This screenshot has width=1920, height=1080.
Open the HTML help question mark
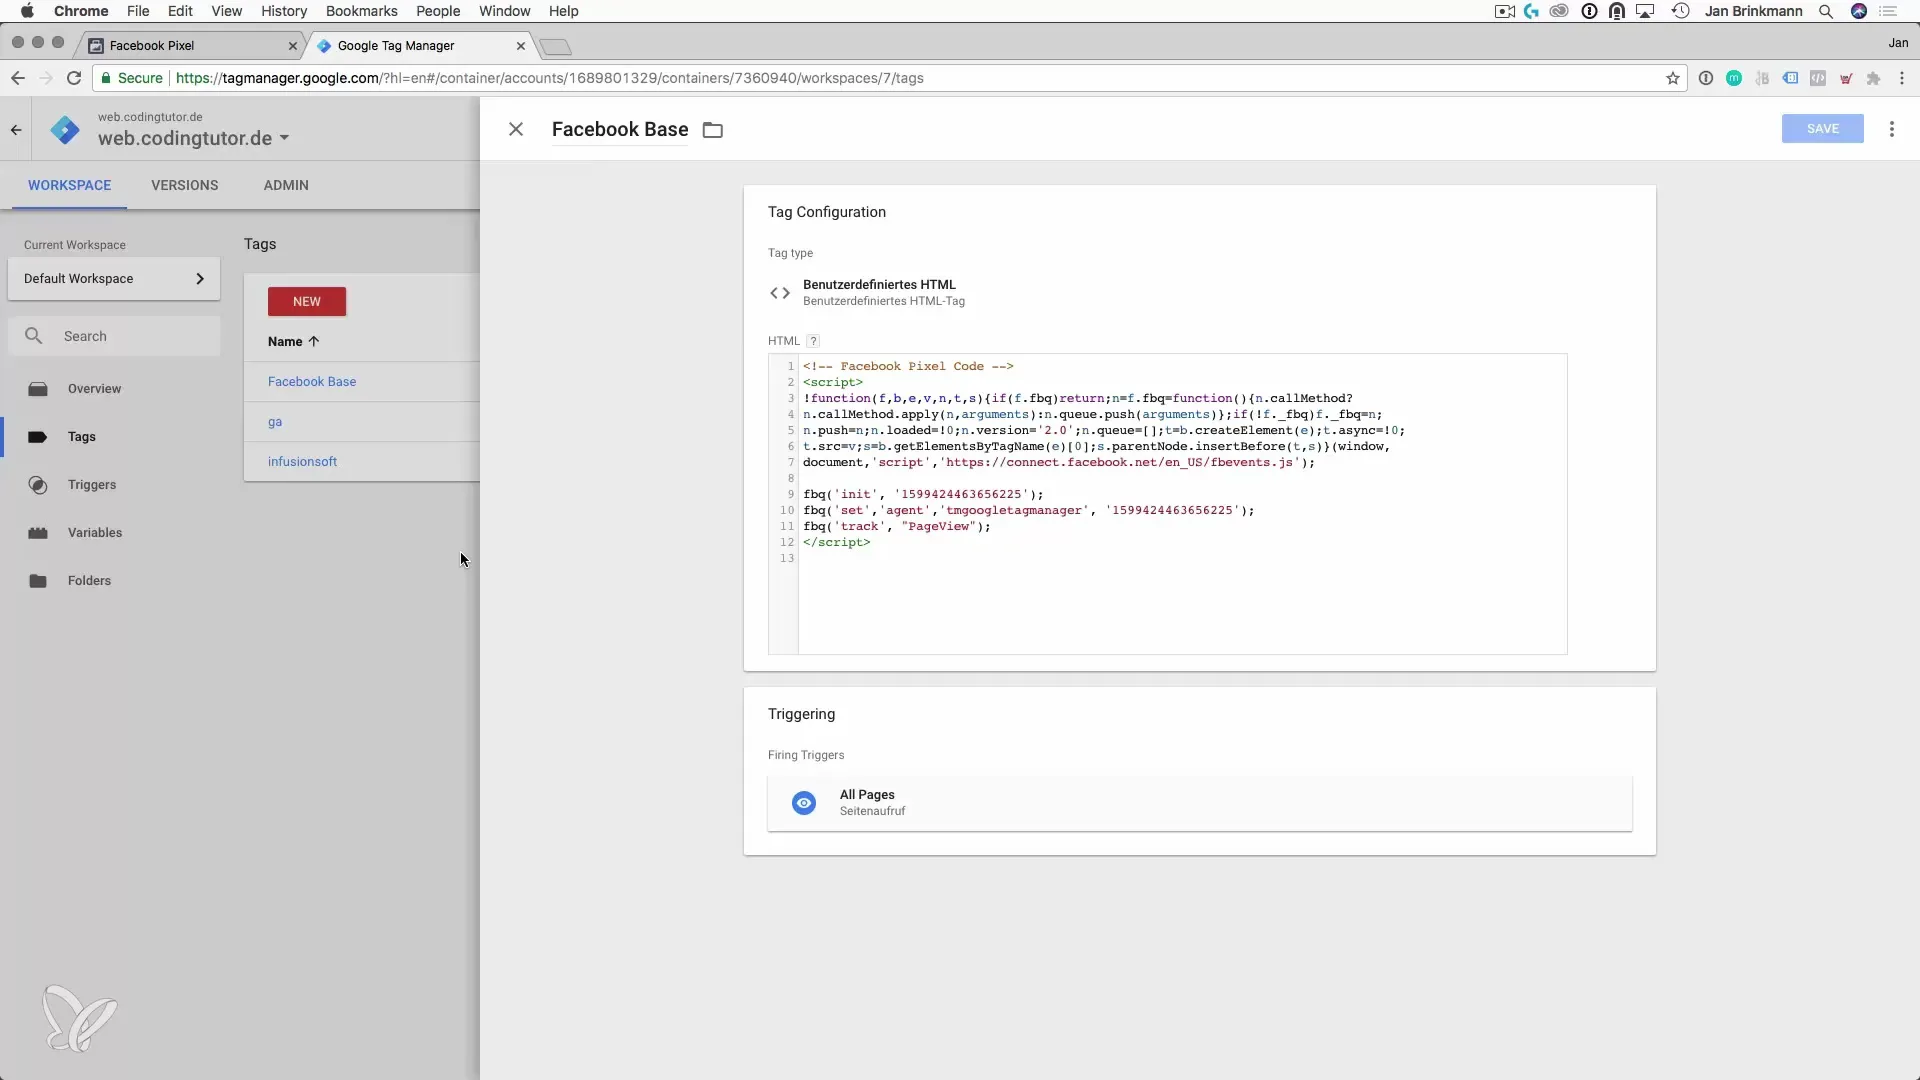click(813, 341)
